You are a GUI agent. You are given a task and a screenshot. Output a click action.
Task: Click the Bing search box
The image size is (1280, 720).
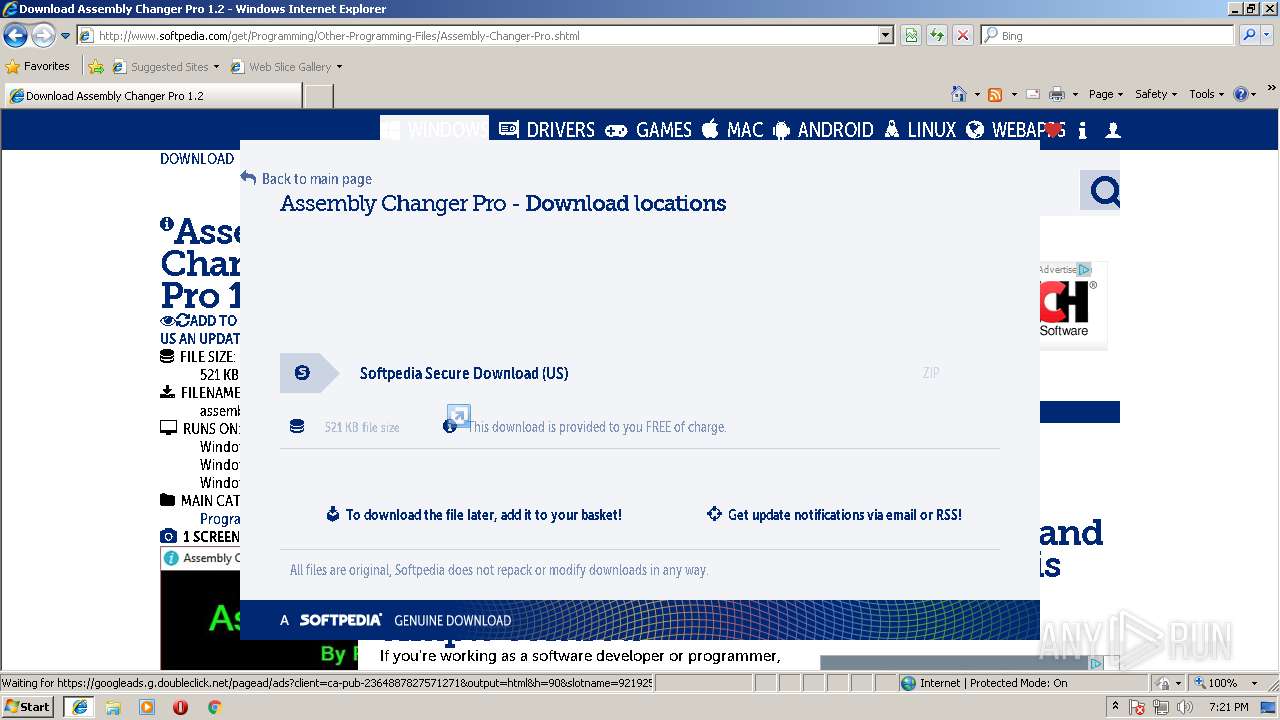point(1107,36)
